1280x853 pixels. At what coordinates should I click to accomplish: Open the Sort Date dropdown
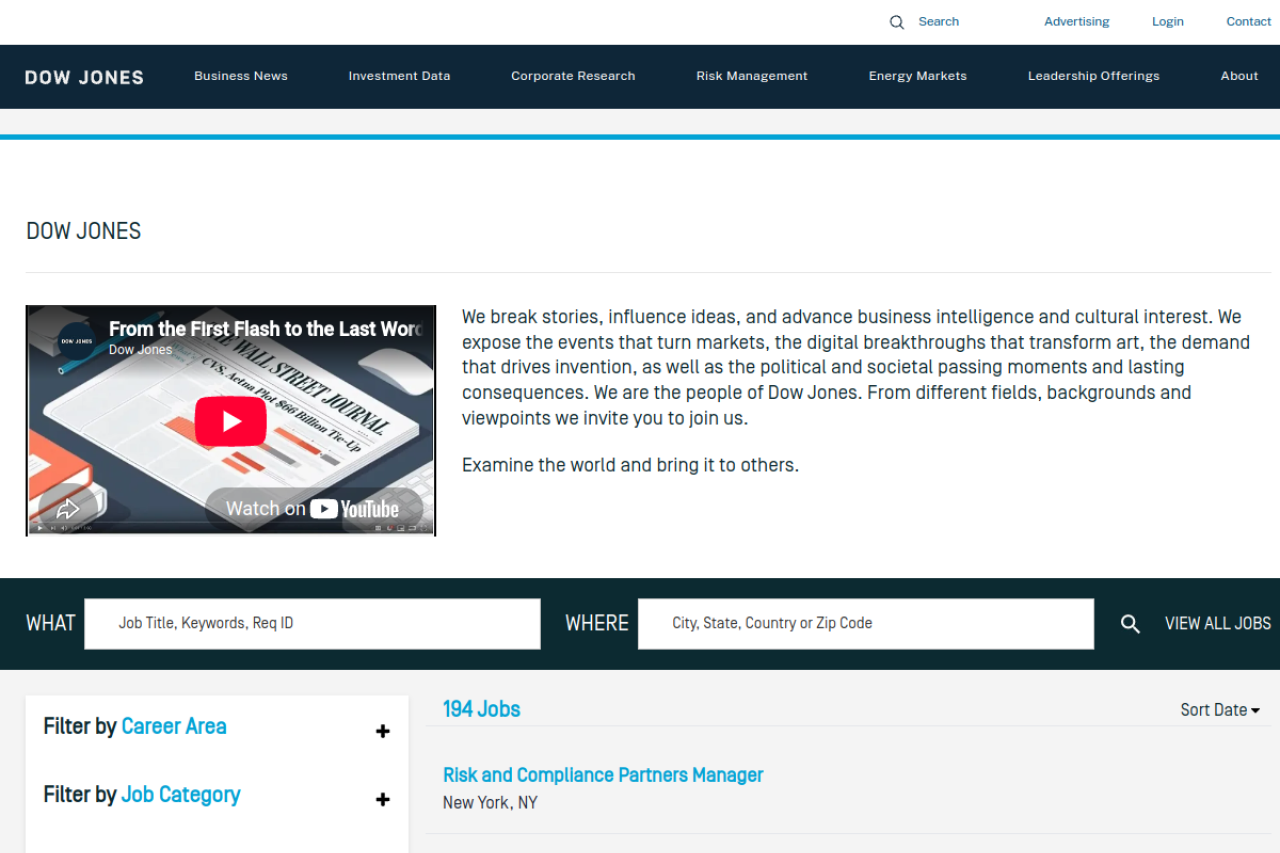(1220, 710)
